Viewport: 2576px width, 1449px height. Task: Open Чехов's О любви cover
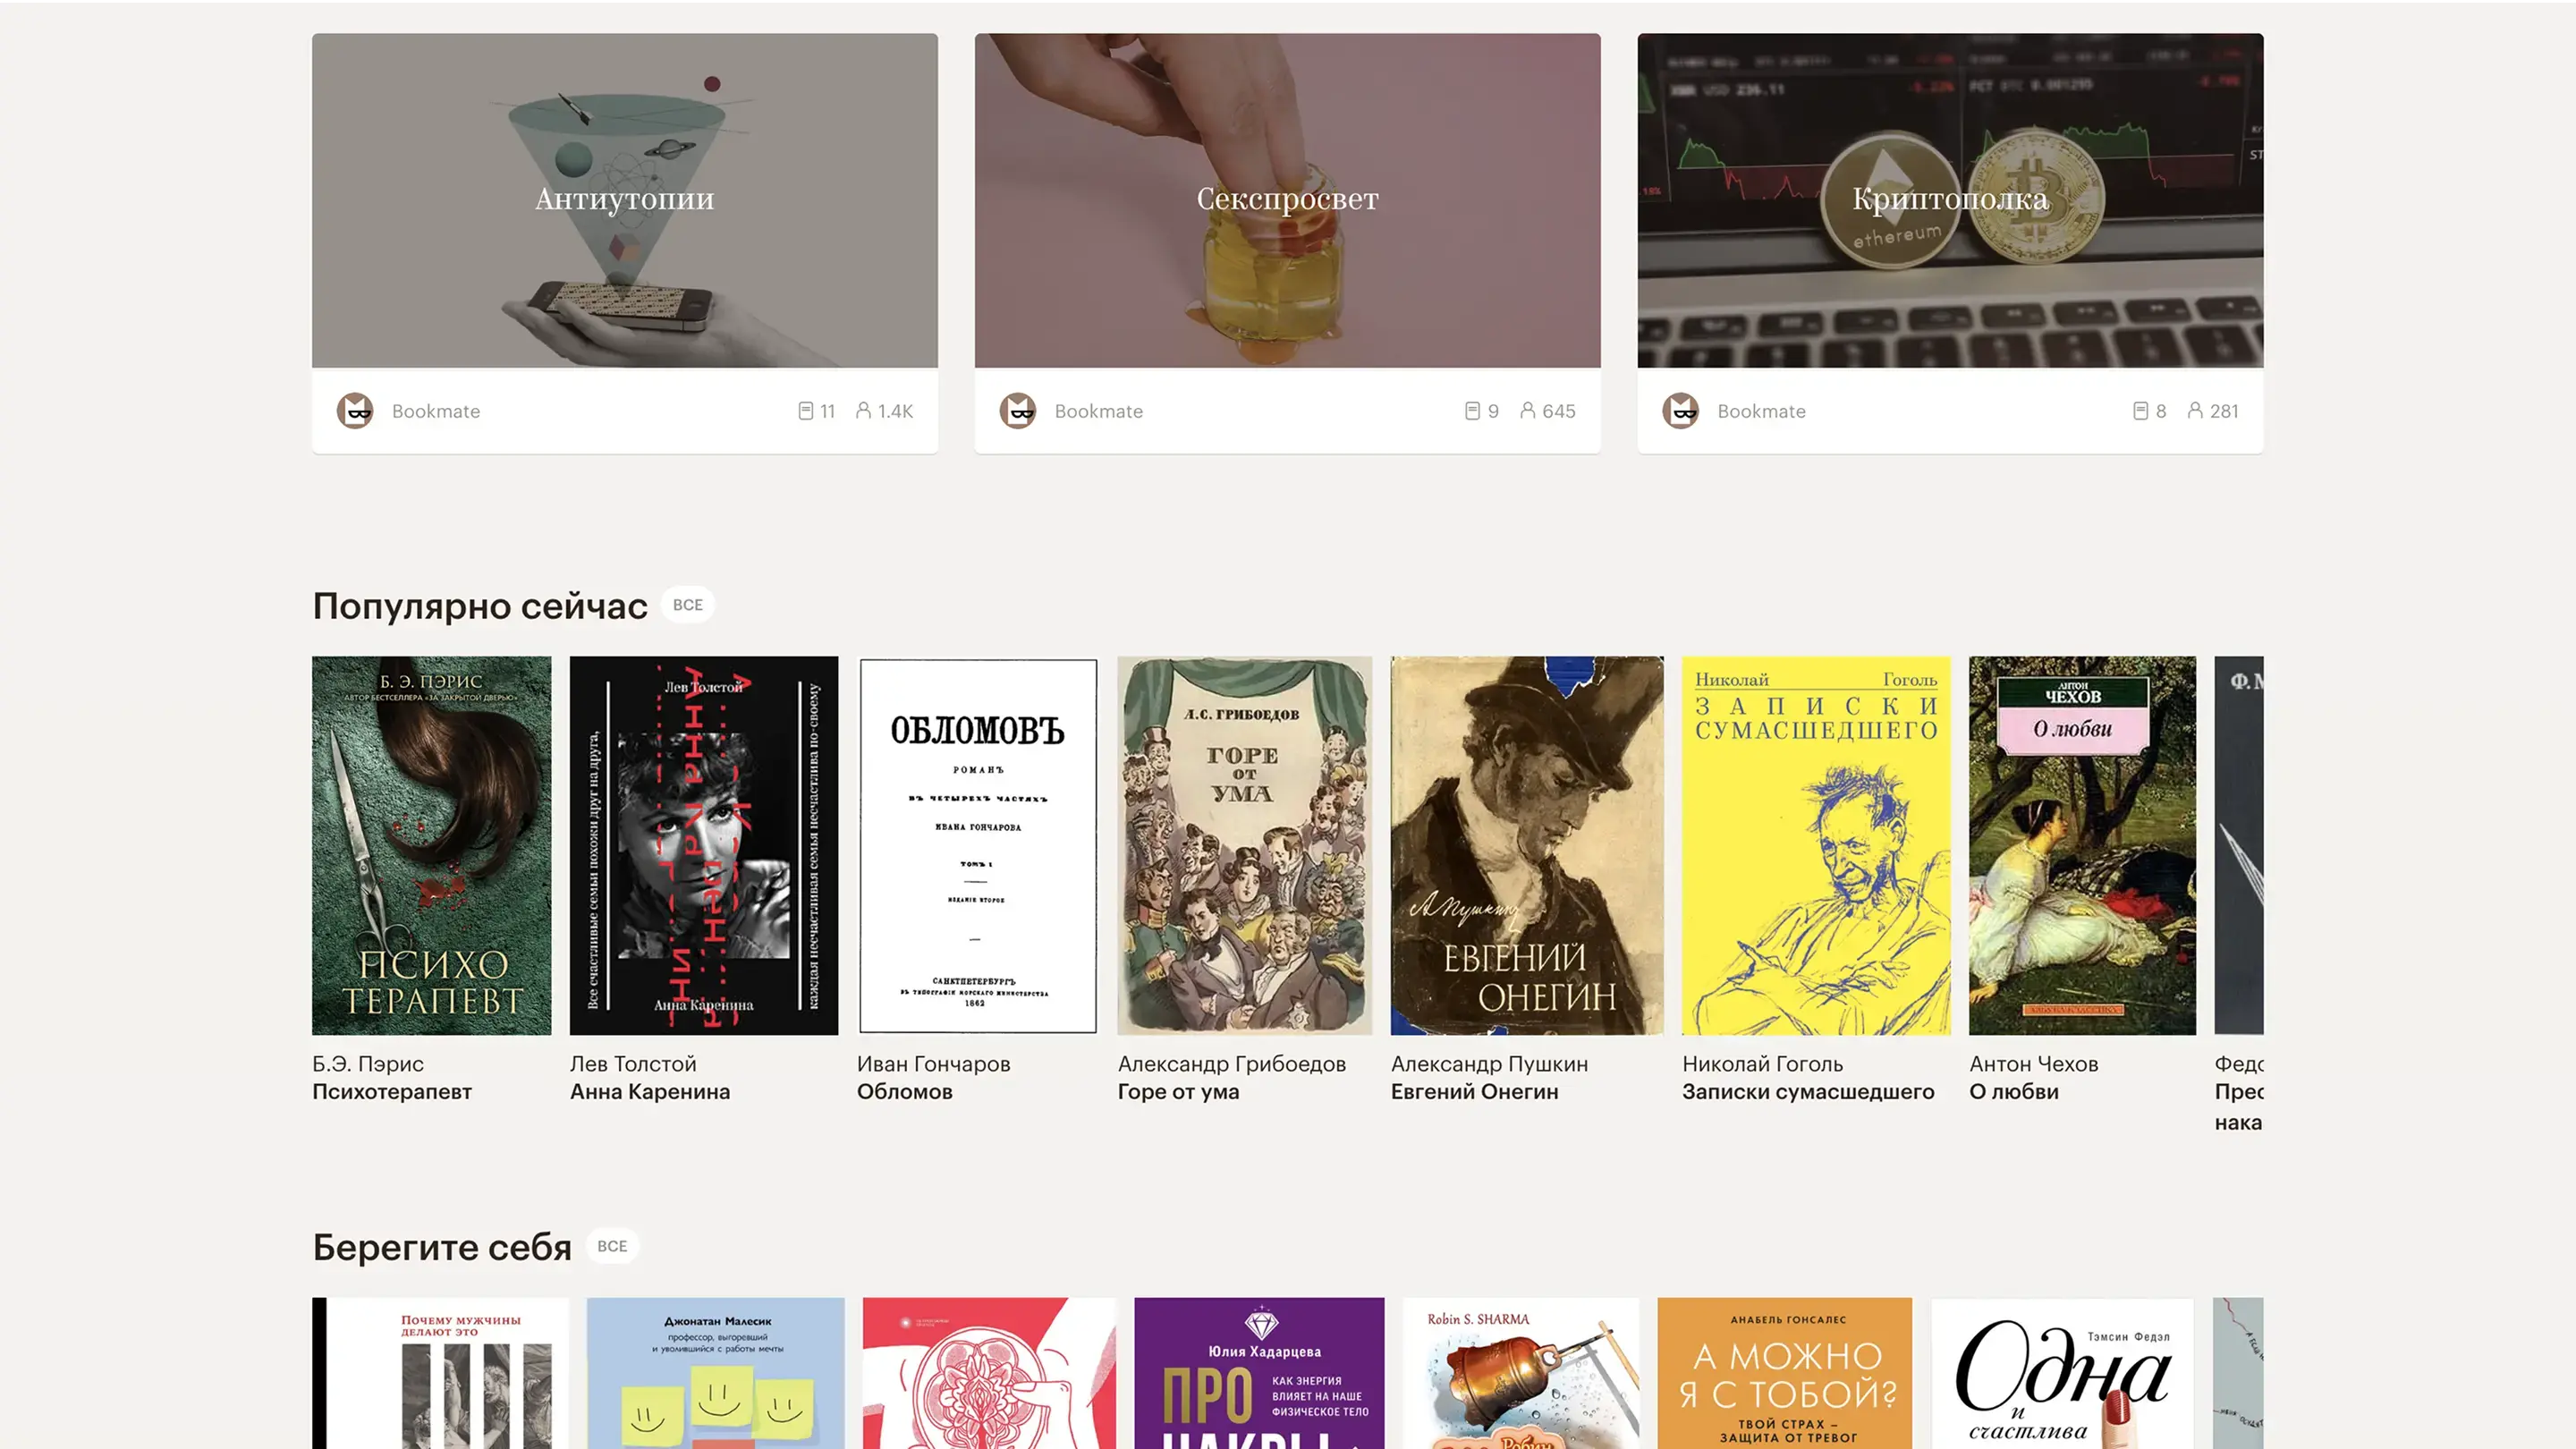pos(2082,845)
